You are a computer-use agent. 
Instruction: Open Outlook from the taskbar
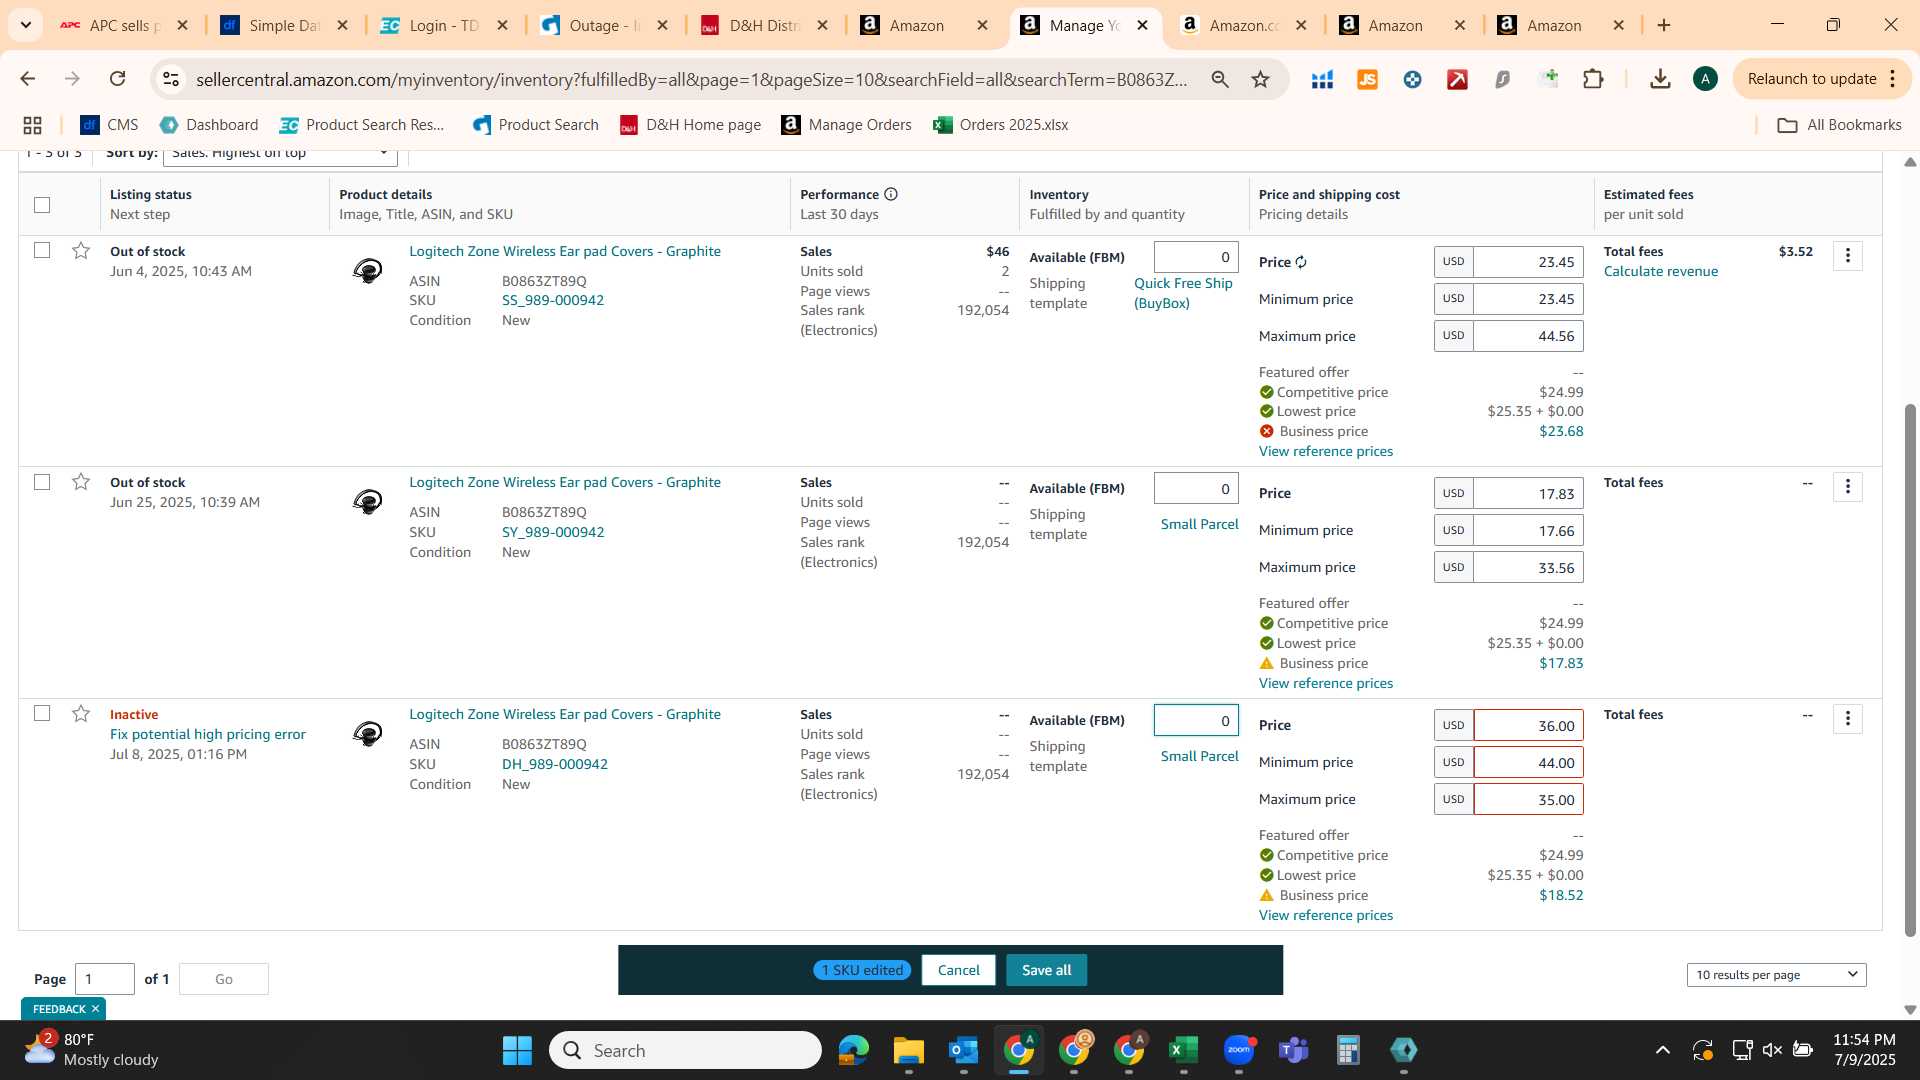[963, 1050]
